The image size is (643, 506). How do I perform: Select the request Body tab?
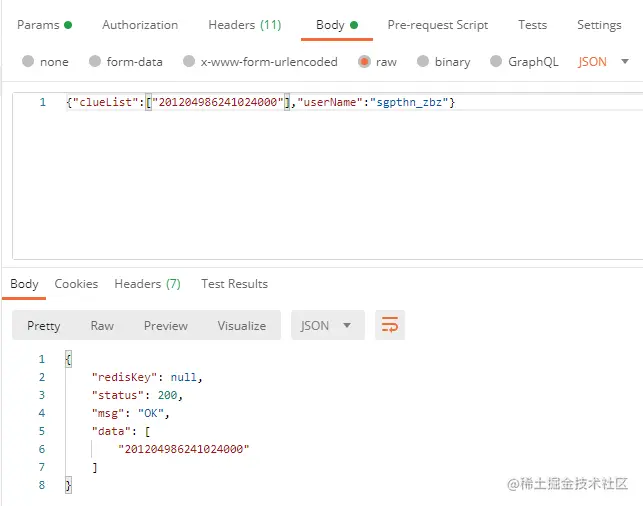337,25
